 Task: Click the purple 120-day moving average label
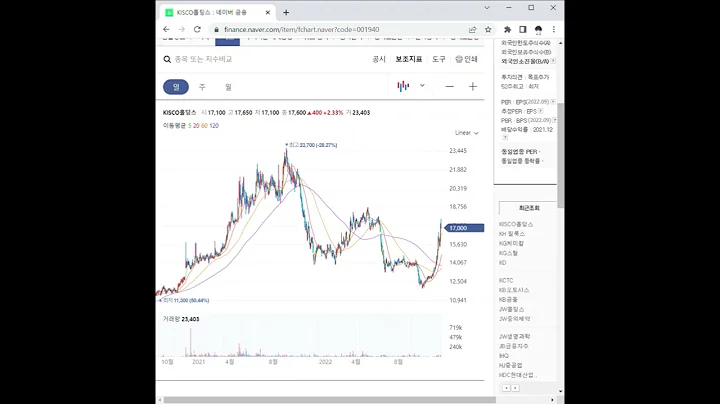click(214, 126)
